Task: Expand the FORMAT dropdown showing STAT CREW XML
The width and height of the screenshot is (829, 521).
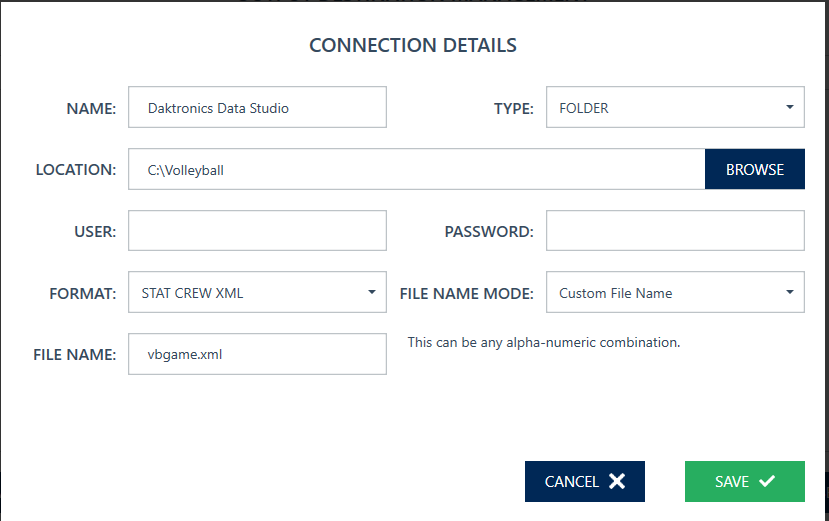Action: pos(257,293)
